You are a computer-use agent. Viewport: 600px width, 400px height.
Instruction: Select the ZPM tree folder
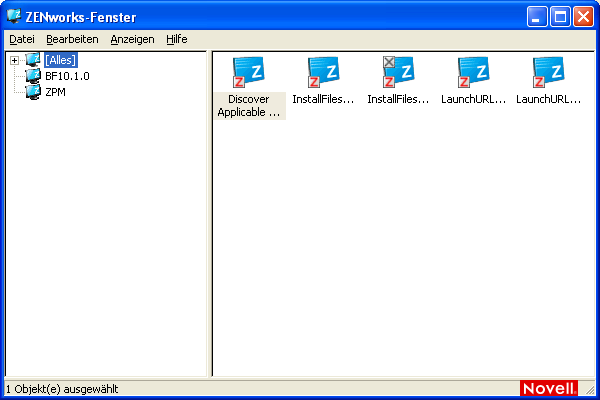[55, 92]
